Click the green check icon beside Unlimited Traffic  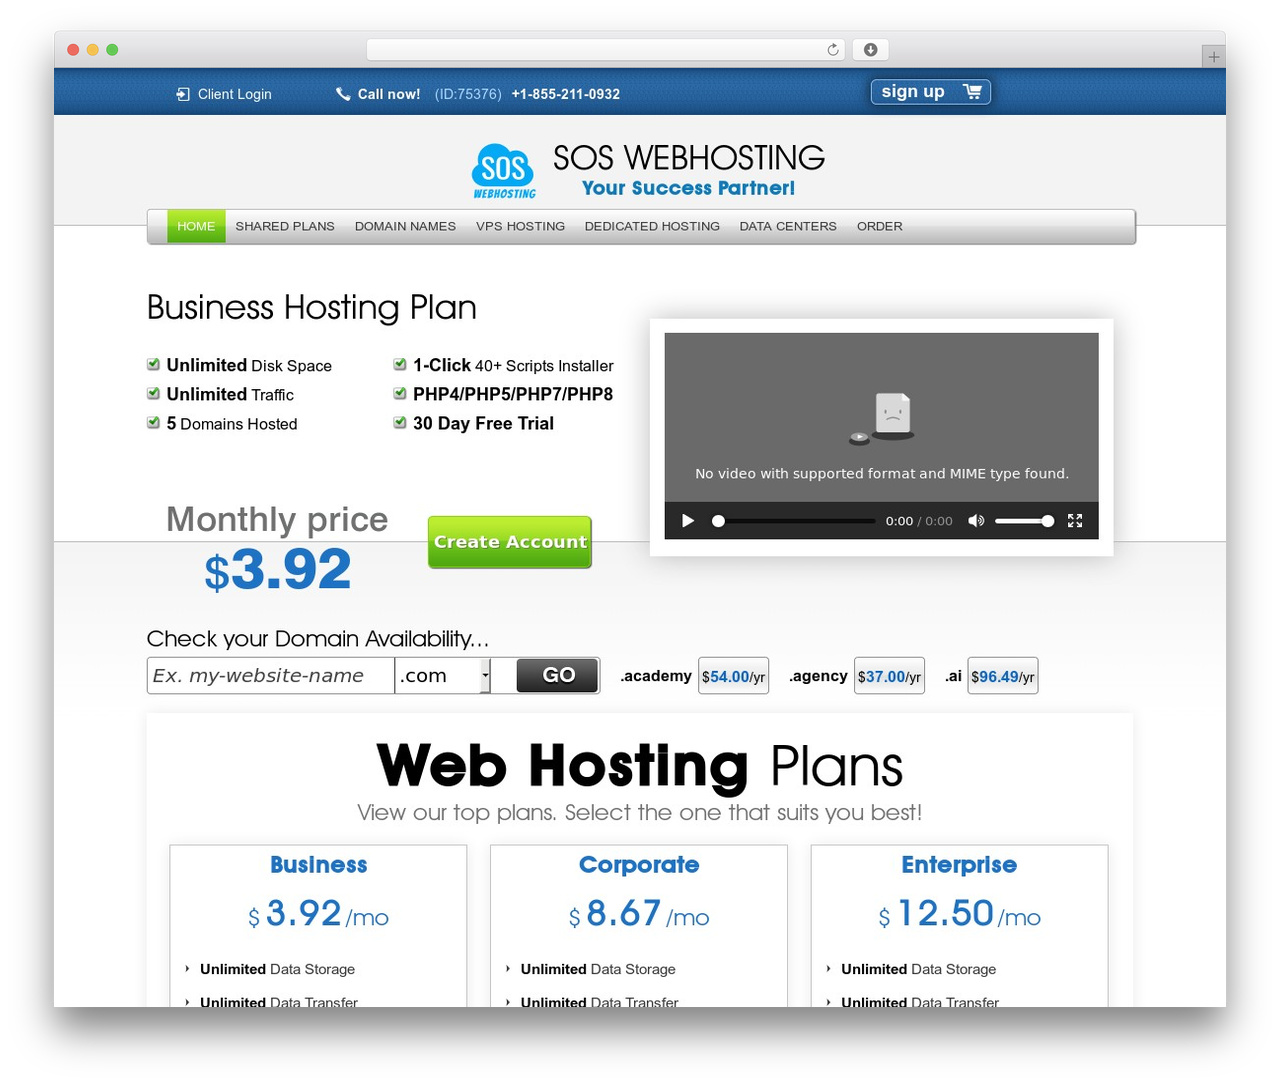click(x=153, y=394)
